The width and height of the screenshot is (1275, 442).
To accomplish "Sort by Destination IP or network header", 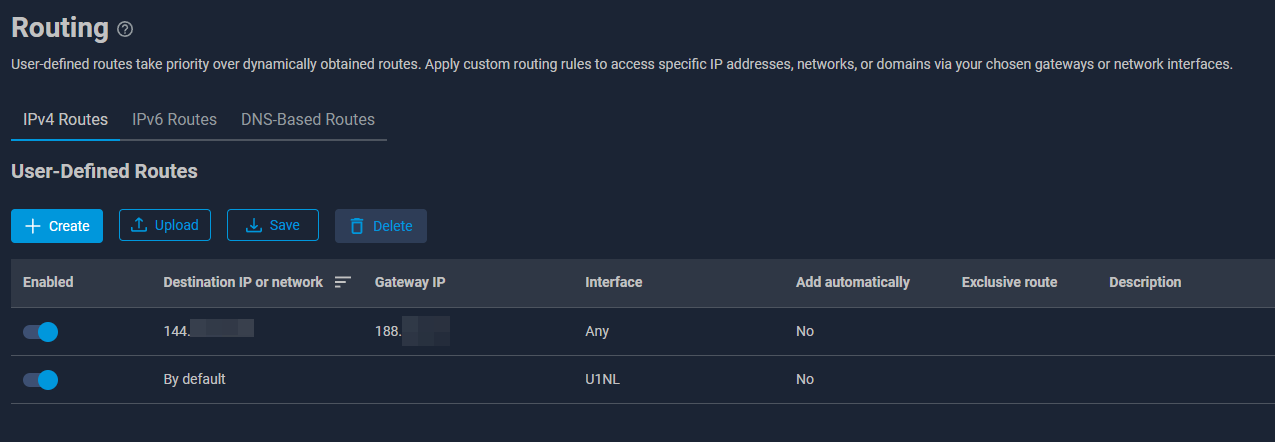I will (x=243, y=282).
